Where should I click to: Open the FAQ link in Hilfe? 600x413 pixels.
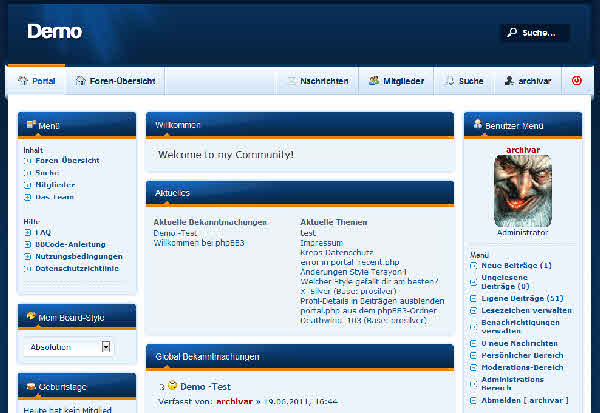[43, 232]
